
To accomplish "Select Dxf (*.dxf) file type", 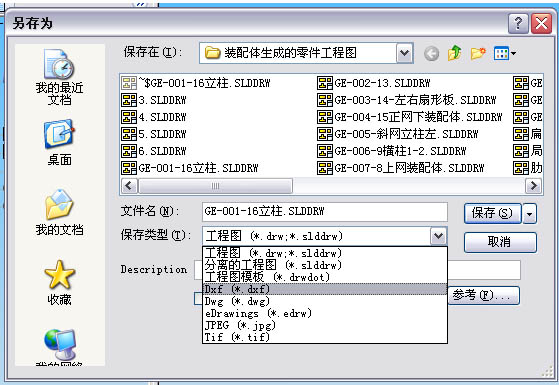I will click(324, 289).
